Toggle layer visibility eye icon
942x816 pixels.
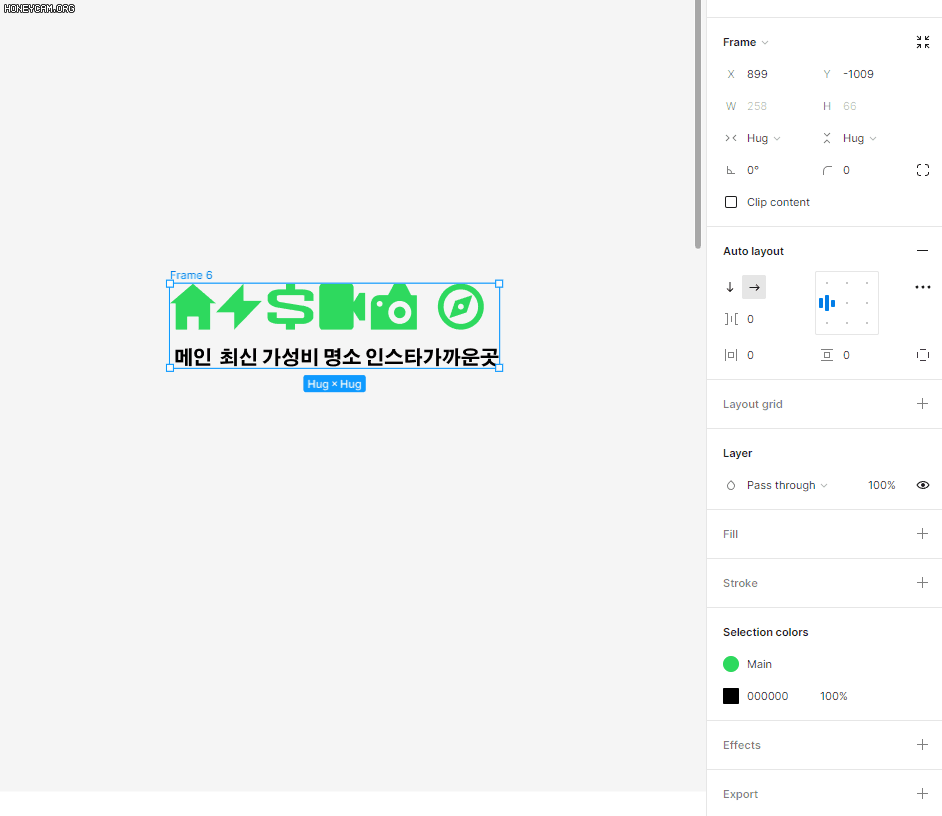pyautogui.click(x=923, y=485)
